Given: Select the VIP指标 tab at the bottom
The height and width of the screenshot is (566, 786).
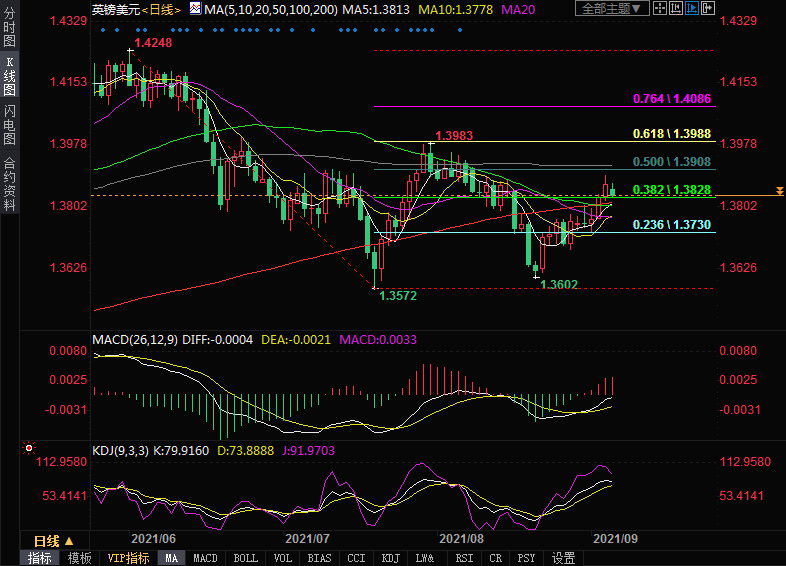Looking at the screenshot, I should coord(127,558).
